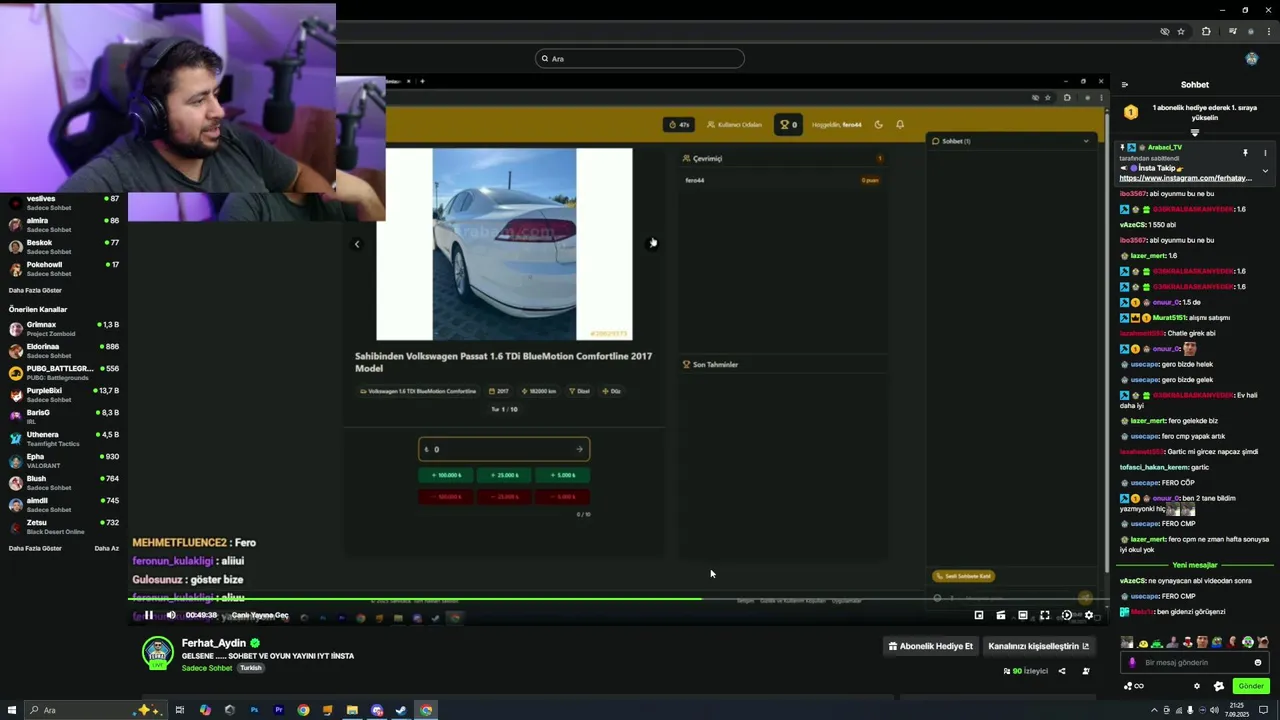Open emoji picker in chat input
The image size is (1280, 720).
point(1258,663)
